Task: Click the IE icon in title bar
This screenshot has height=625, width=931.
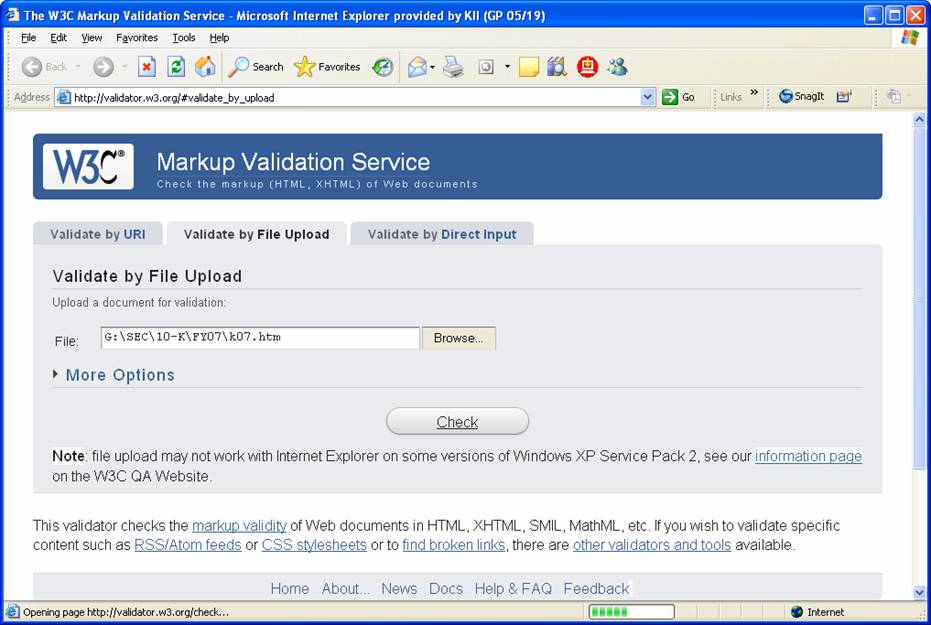Action: click(x=12, y=14)
